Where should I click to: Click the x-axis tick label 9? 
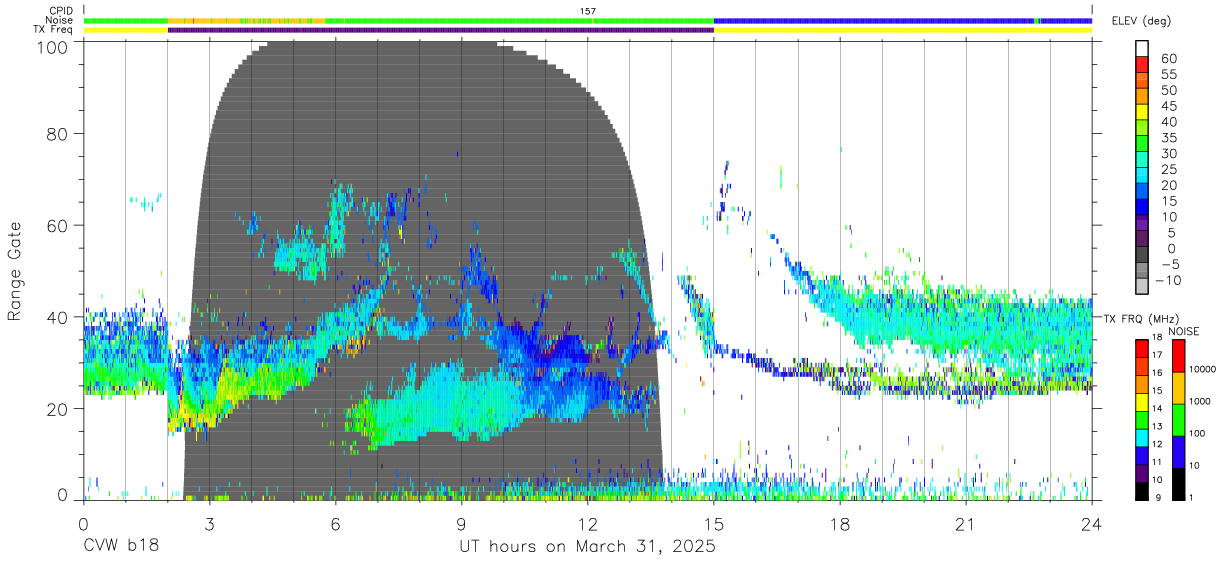(x=462, y=524)
